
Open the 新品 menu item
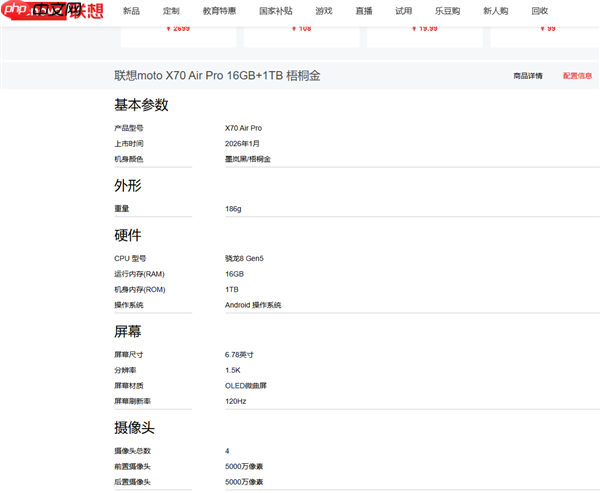click(131, 11)
